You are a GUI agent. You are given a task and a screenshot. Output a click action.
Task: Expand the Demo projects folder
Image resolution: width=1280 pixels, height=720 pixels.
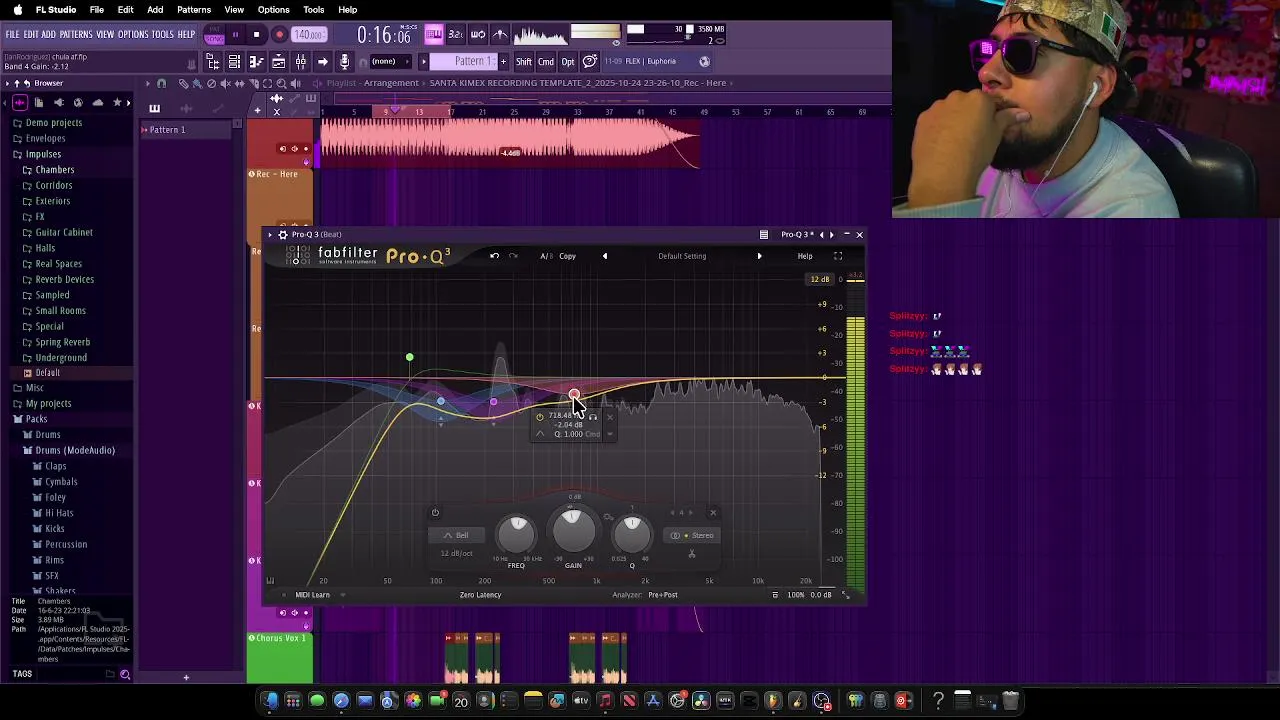click(x=54, y=123)
